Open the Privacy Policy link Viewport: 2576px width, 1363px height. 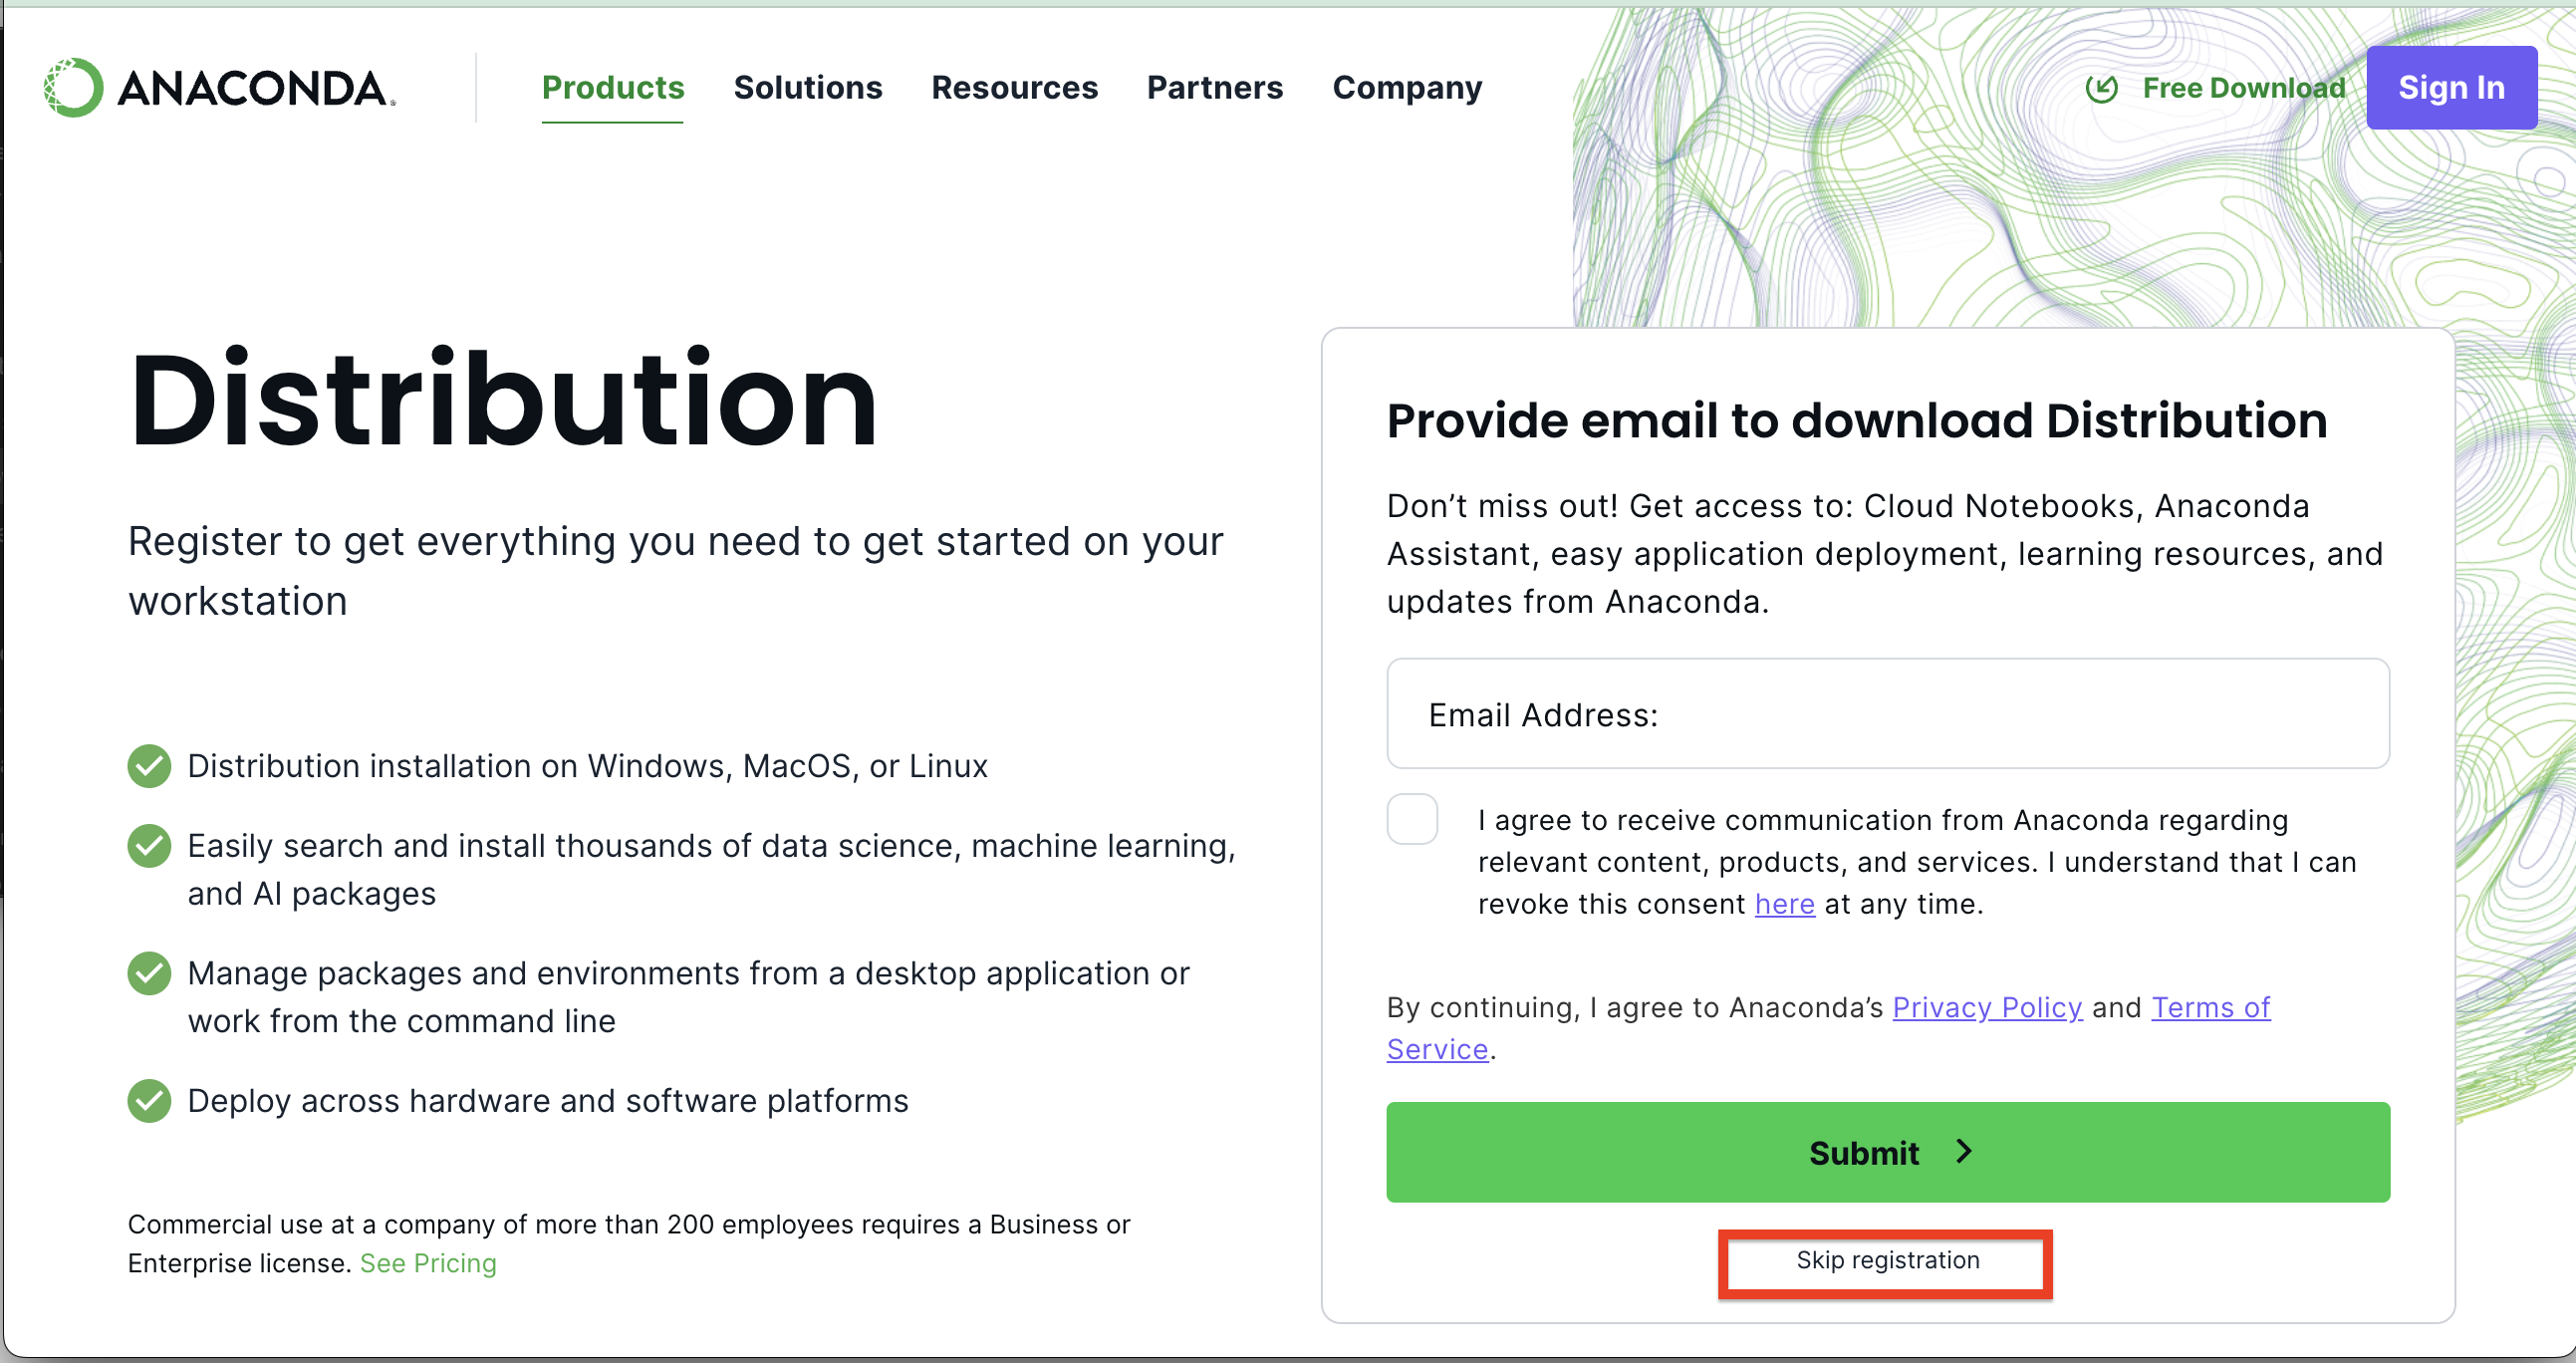click(1987, 1007)
